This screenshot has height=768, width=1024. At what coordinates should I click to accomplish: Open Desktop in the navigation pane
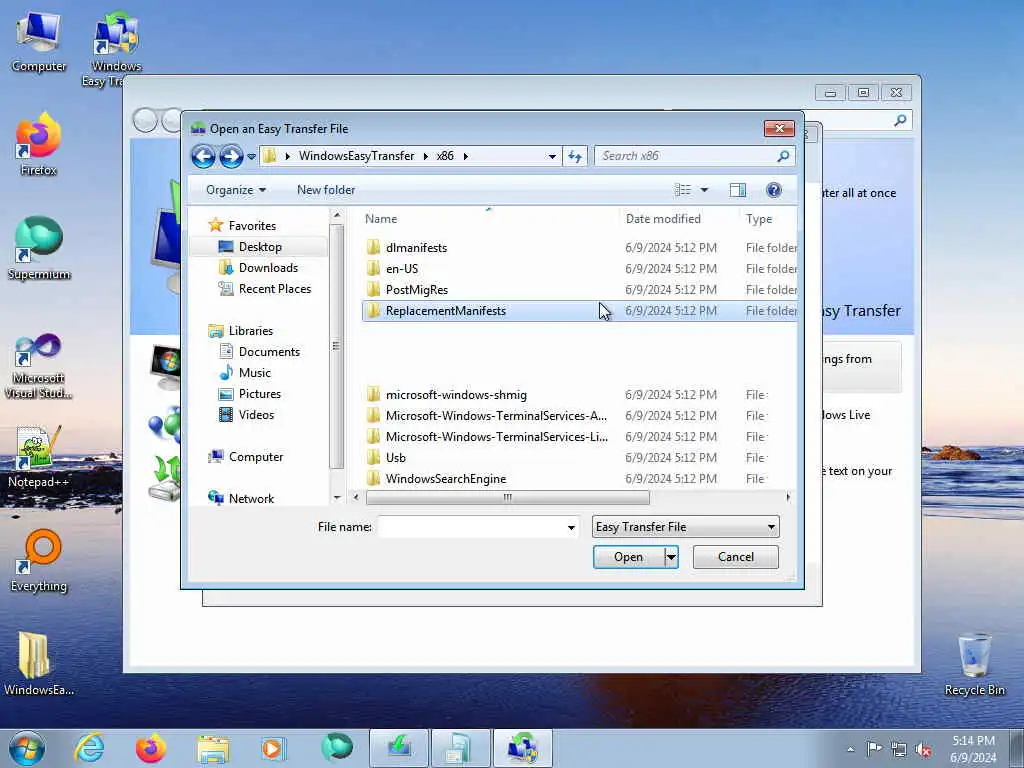[x=260, y=247]
